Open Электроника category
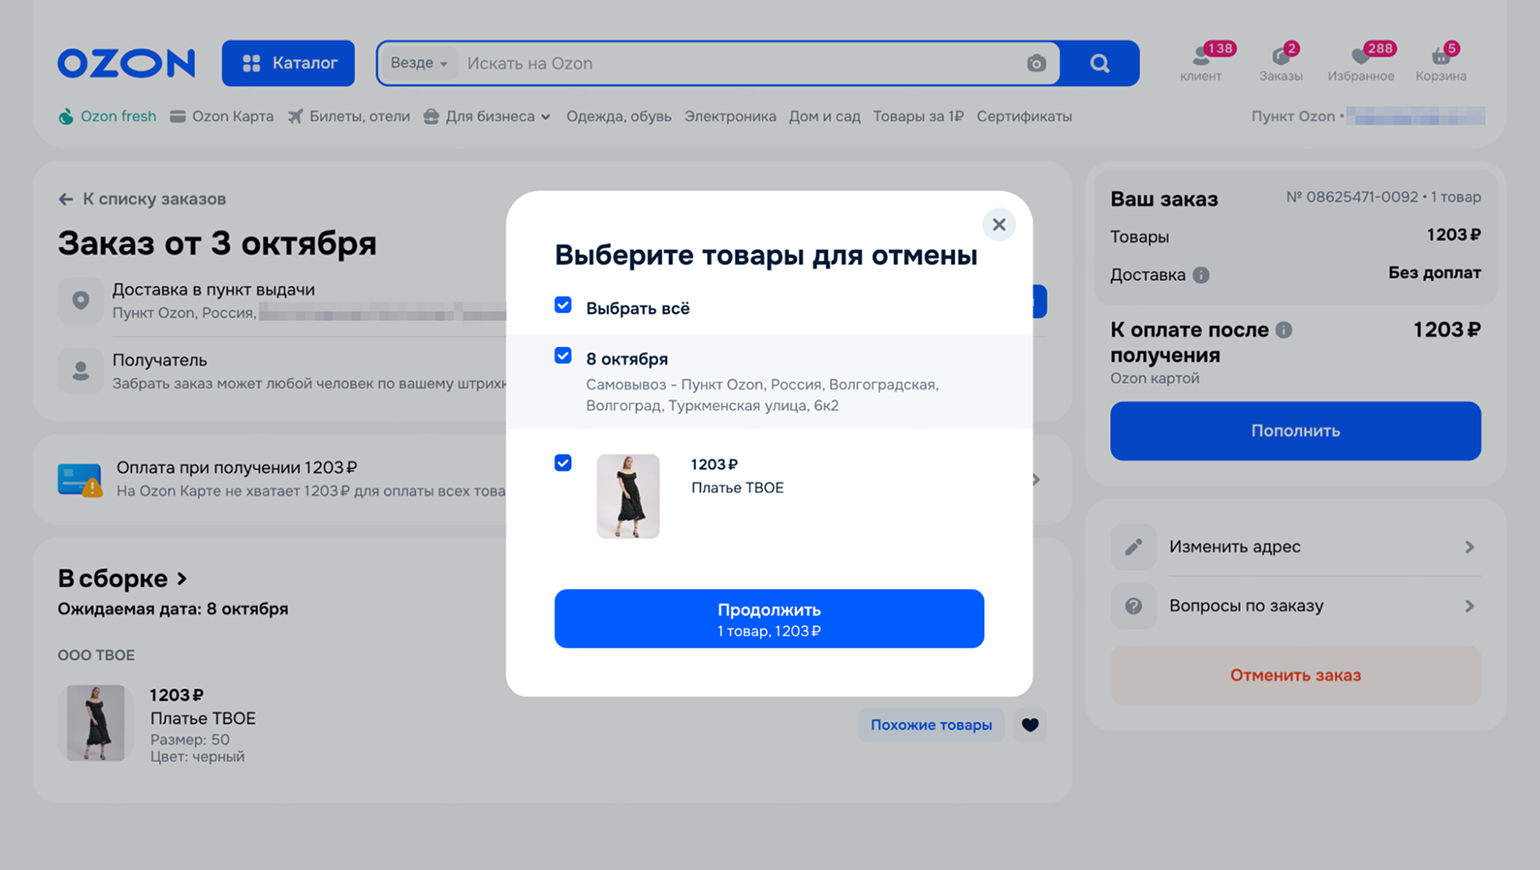Viewport: 1540px width, 870px height. 730,116
